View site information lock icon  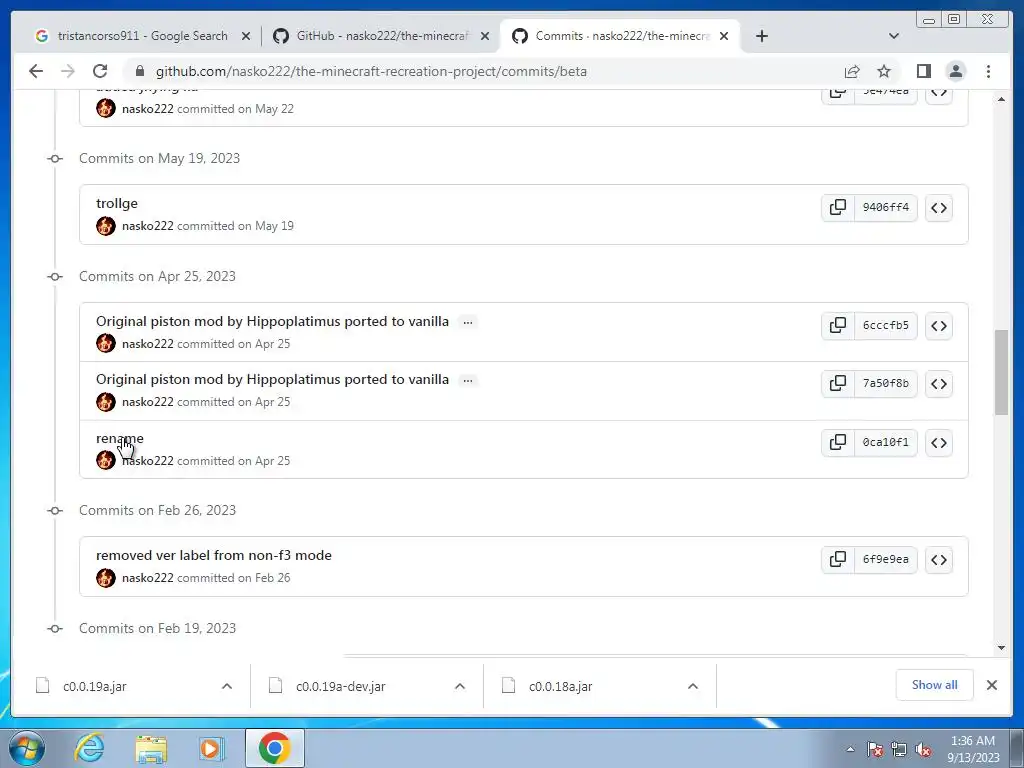coord(139,71)
